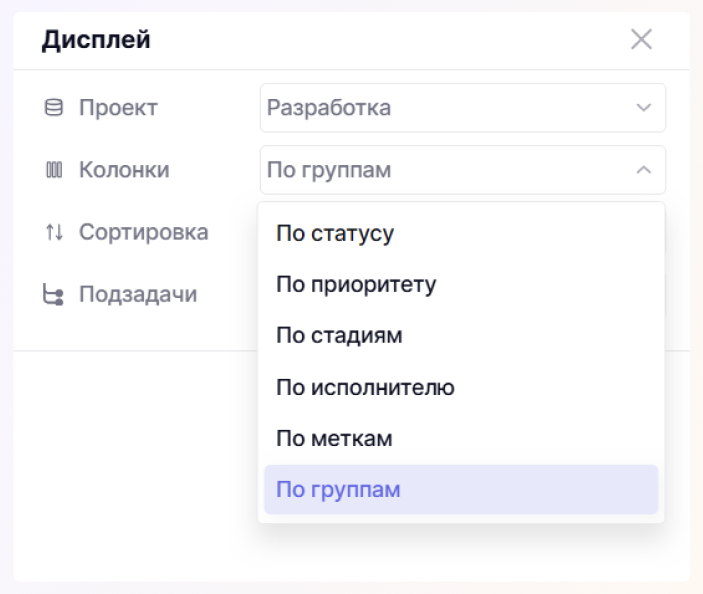
Task: Click the columns icon beside Колонки
Action: click(x=54, y=170)
